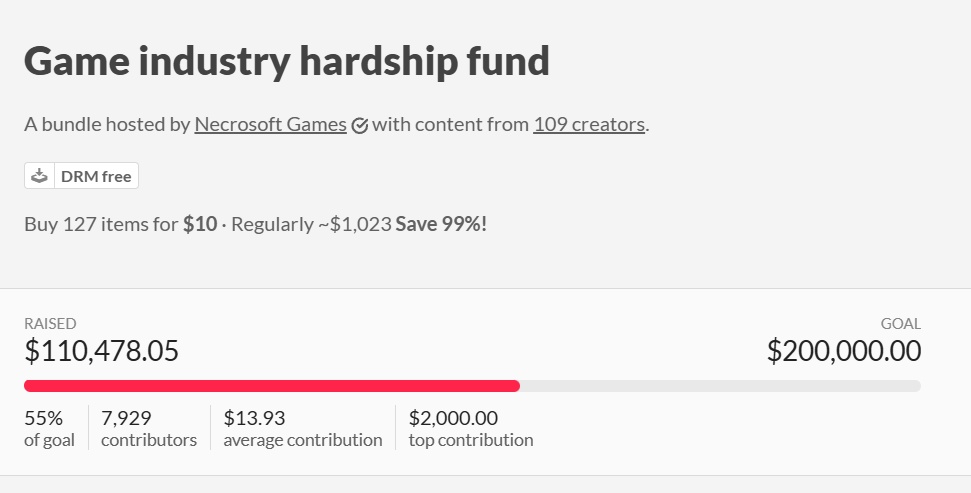971x493 pixels.
Task: Click the verified checkmark icon beside Necrosoft Games
Action: (x=360, y=126)
